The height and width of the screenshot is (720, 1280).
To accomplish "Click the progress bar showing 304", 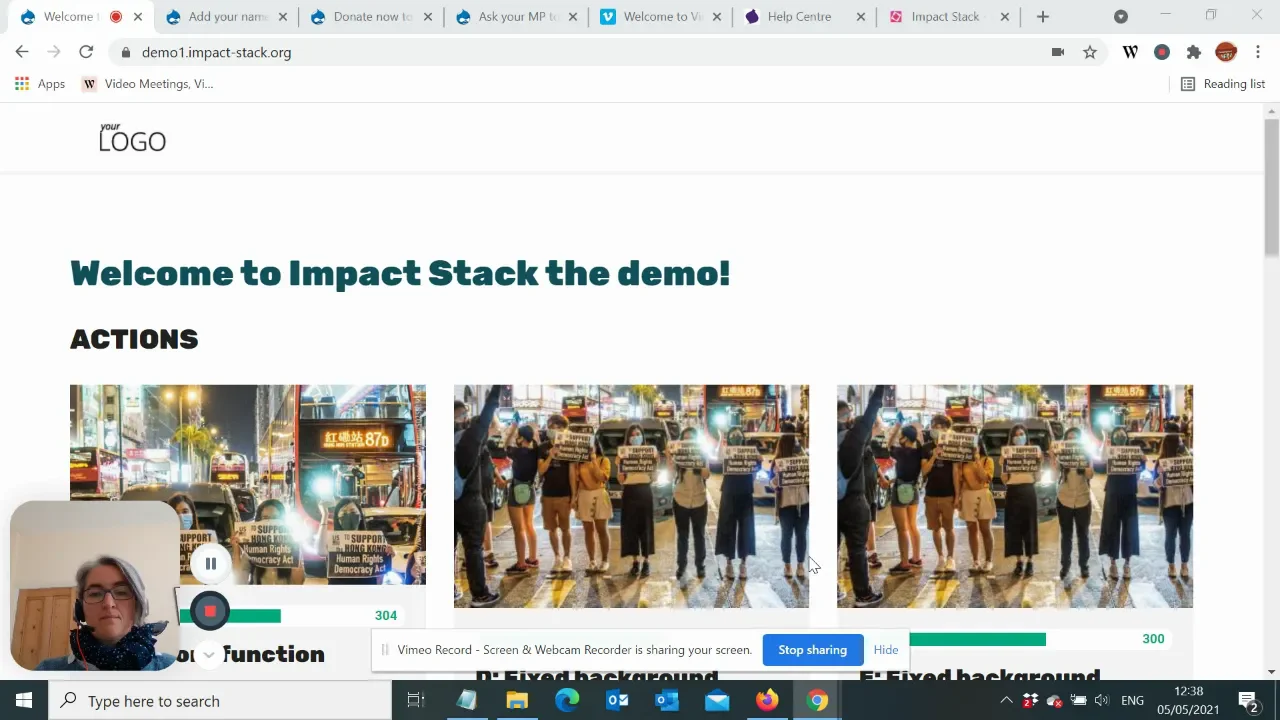I will tap(288, 616).
